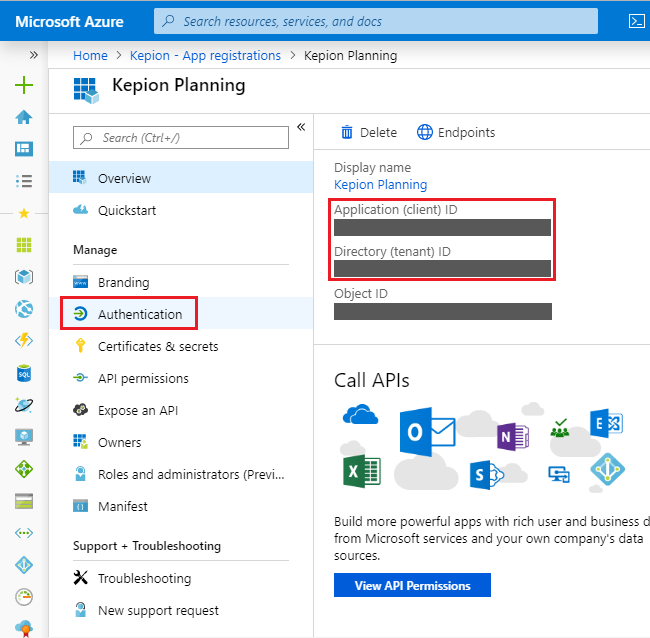
Task: Open Expose an API
Action: click(x=181, y=410)
